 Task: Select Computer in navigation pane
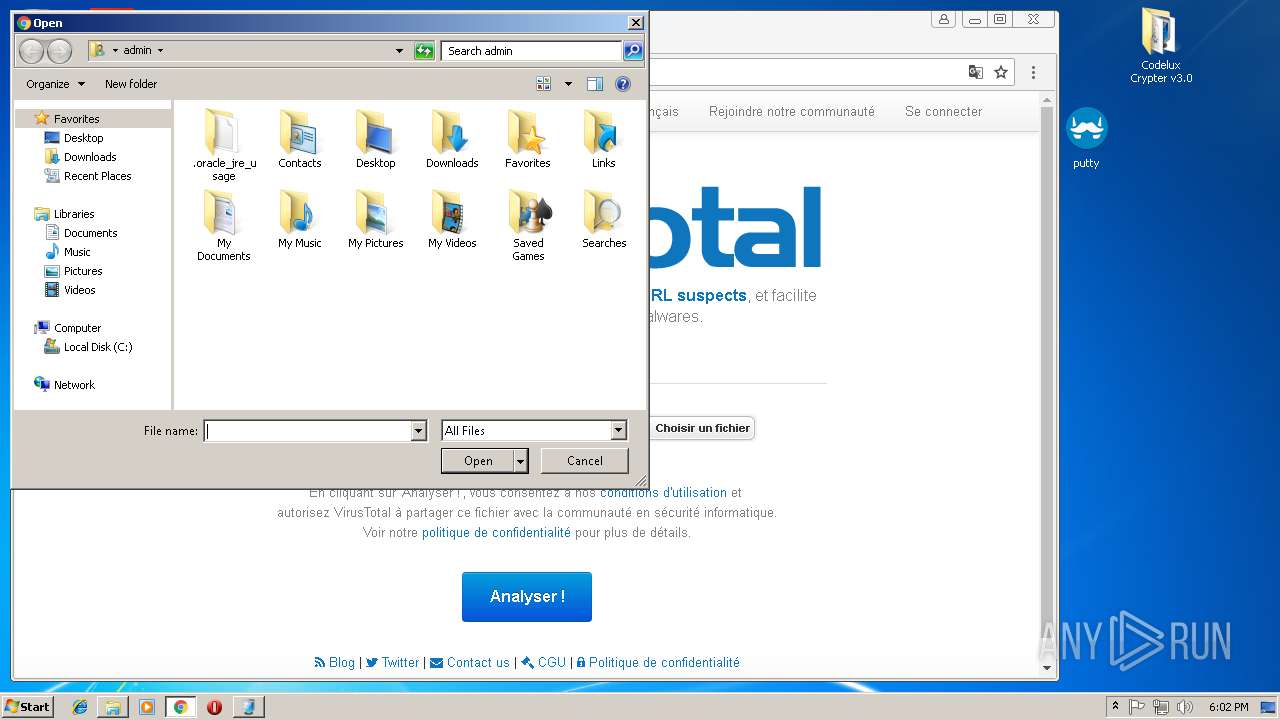click(x=77, y=328)
